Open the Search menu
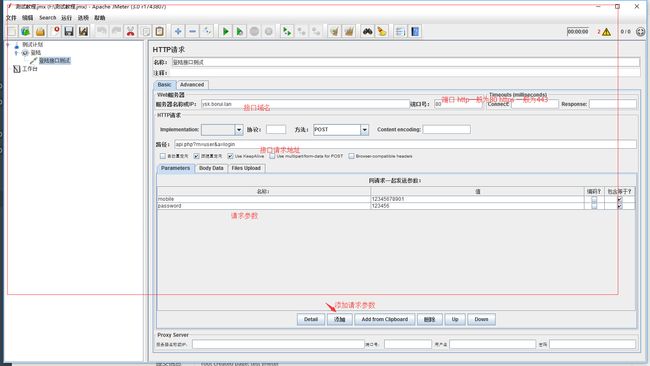The image size is (650, 366). click(x=48, y=18)
